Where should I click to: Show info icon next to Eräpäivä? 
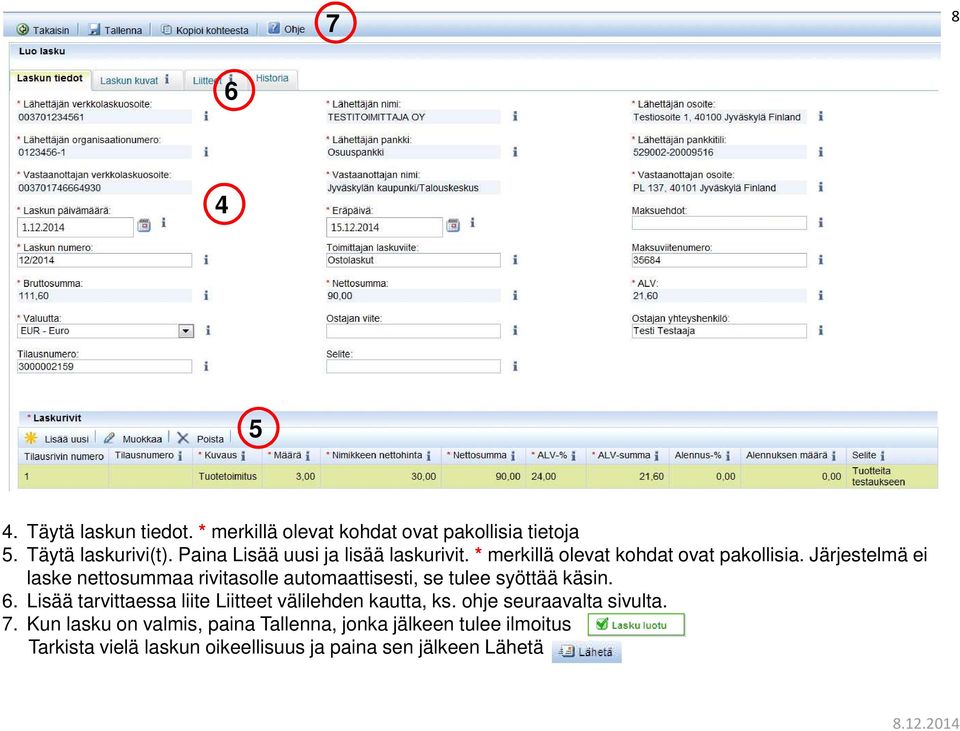pyautogui.click(x=472, y=223)
